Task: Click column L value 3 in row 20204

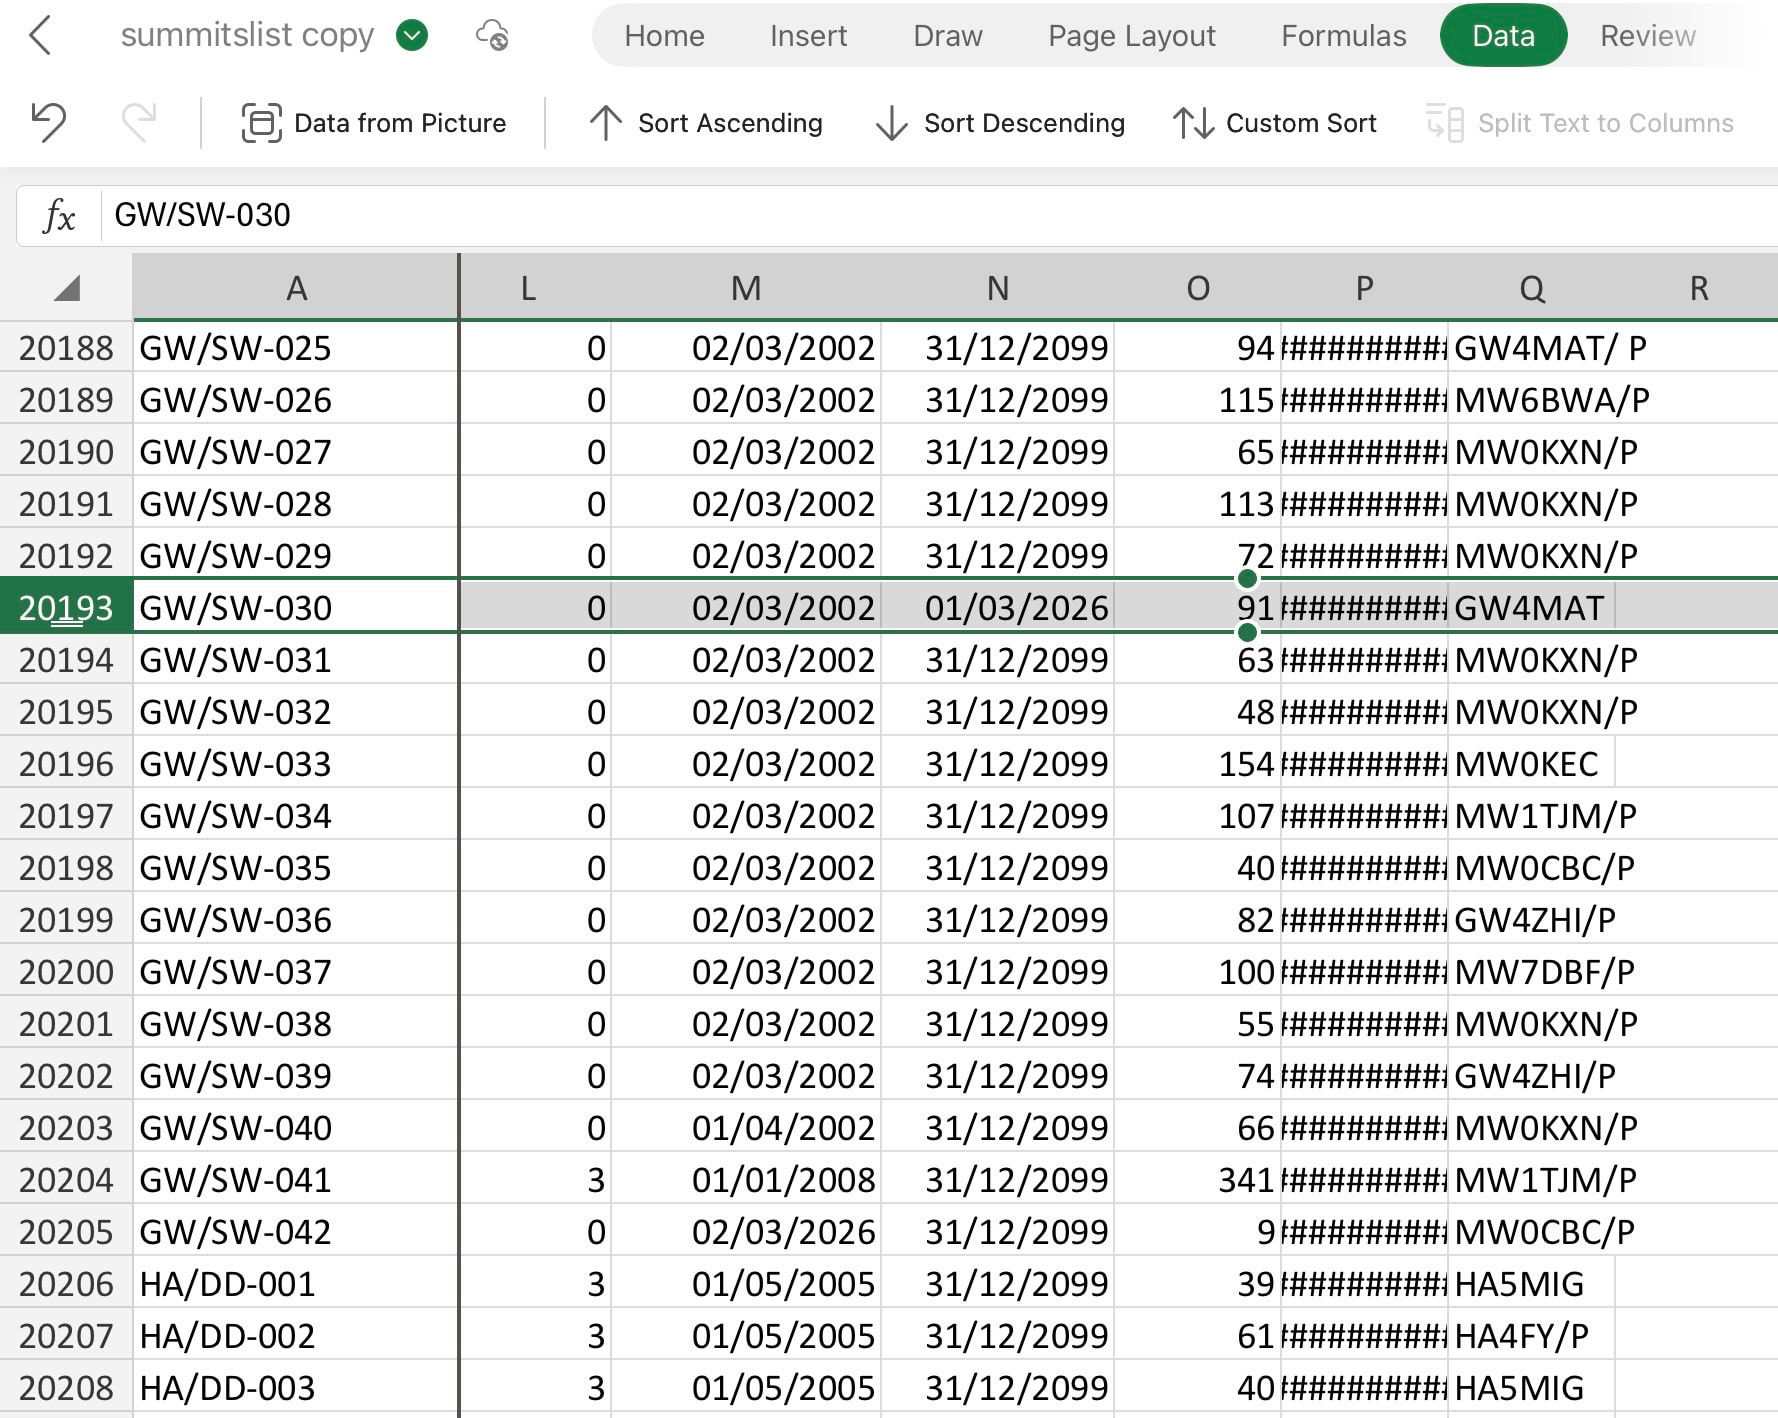Action: click(536, 1180)
